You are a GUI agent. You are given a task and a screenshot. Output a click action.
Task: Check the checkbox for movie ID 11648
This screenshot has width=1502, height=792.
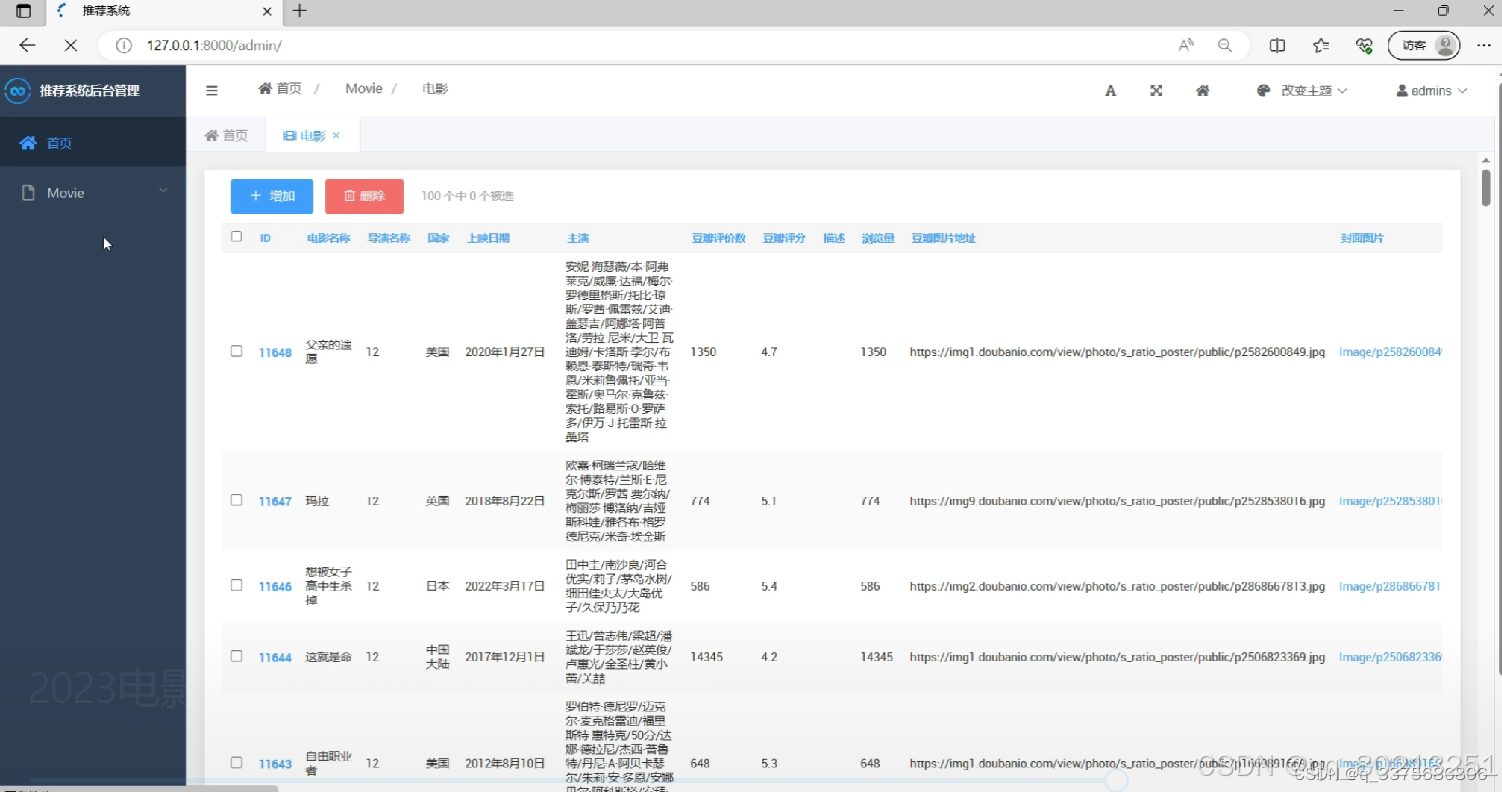[236, 352]
